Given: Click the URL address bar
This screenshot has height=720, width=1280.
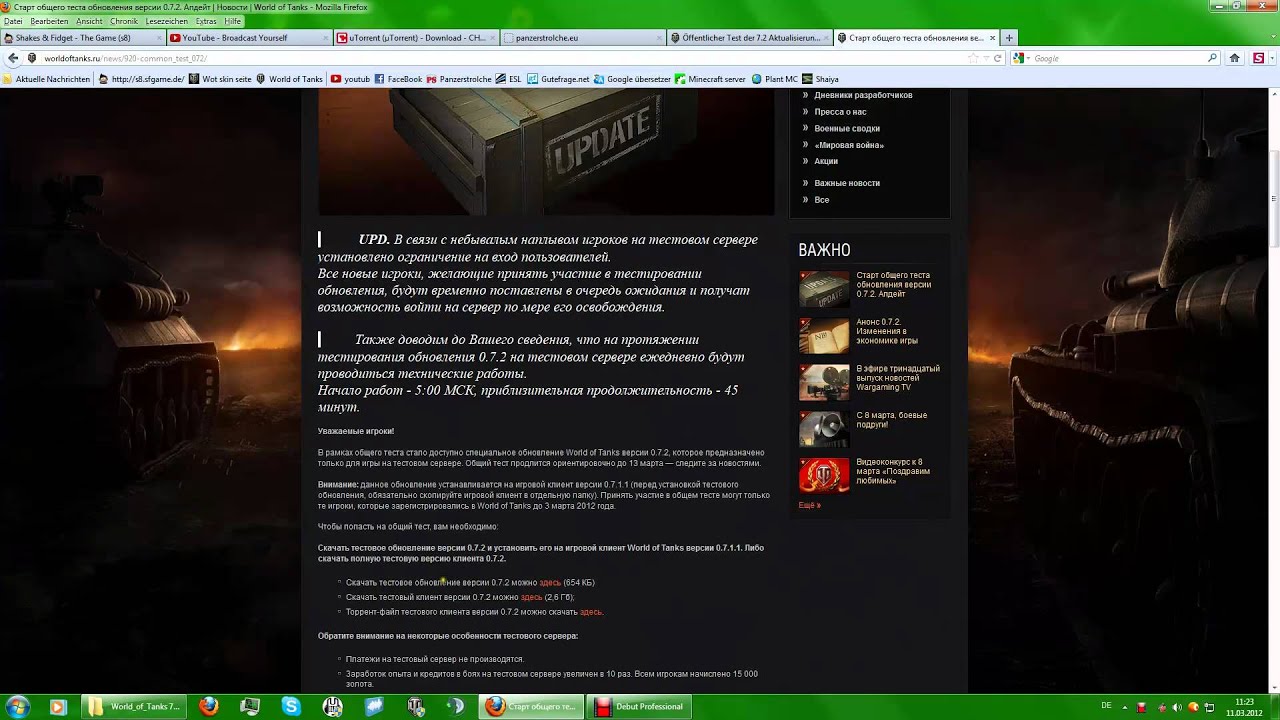Looking at the screenshot, I should 500,58.
